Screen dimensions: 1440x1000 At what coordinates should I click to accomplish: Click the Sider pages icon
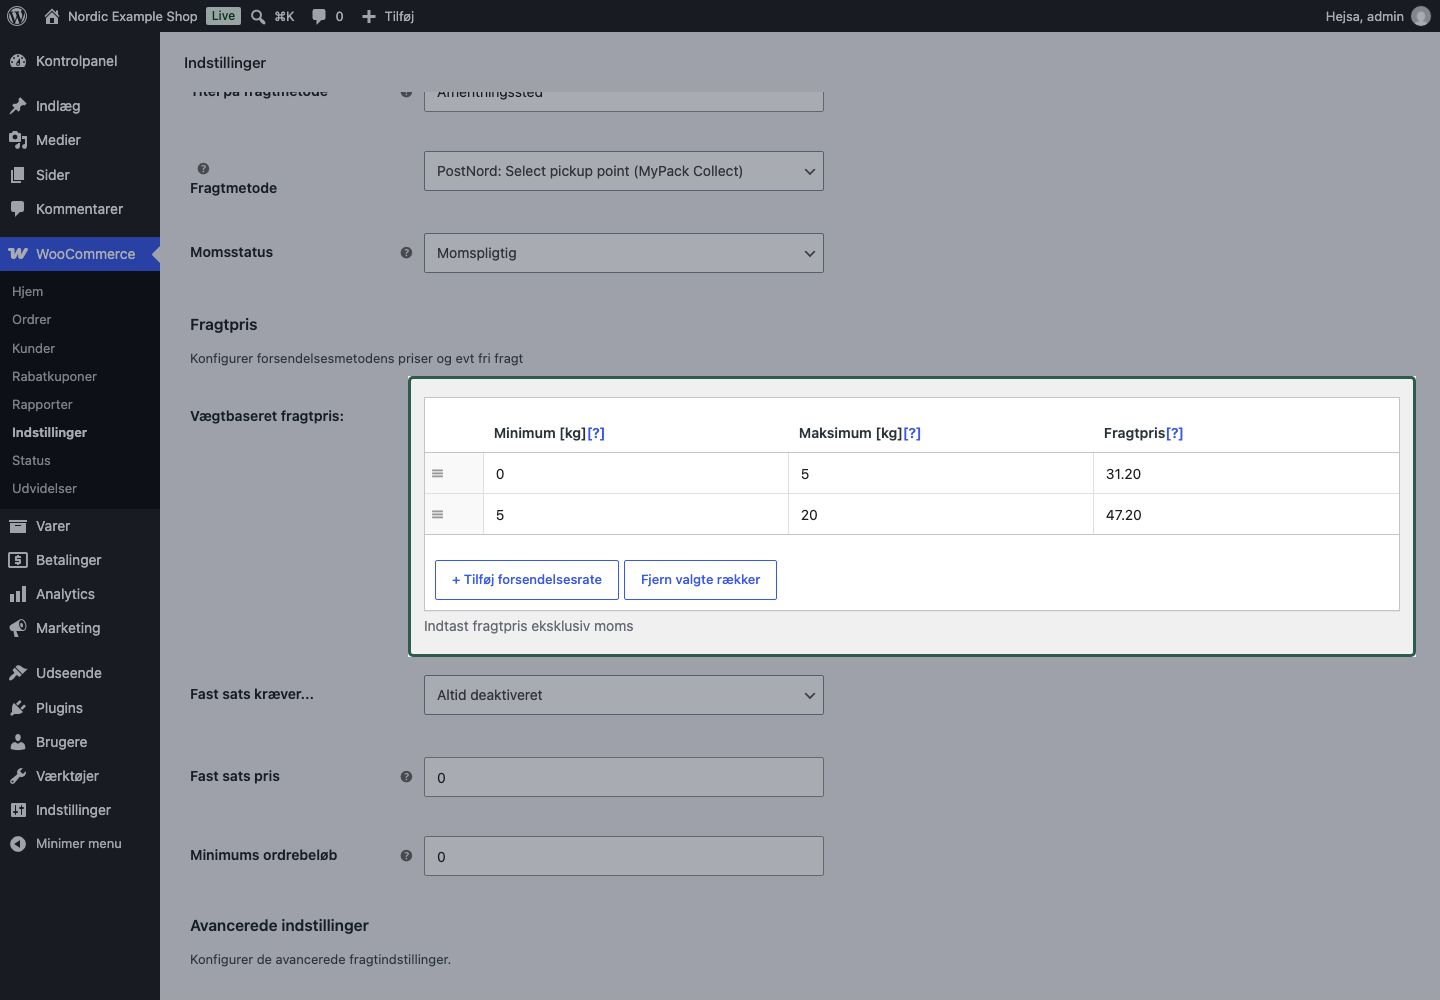click(18, 175)
